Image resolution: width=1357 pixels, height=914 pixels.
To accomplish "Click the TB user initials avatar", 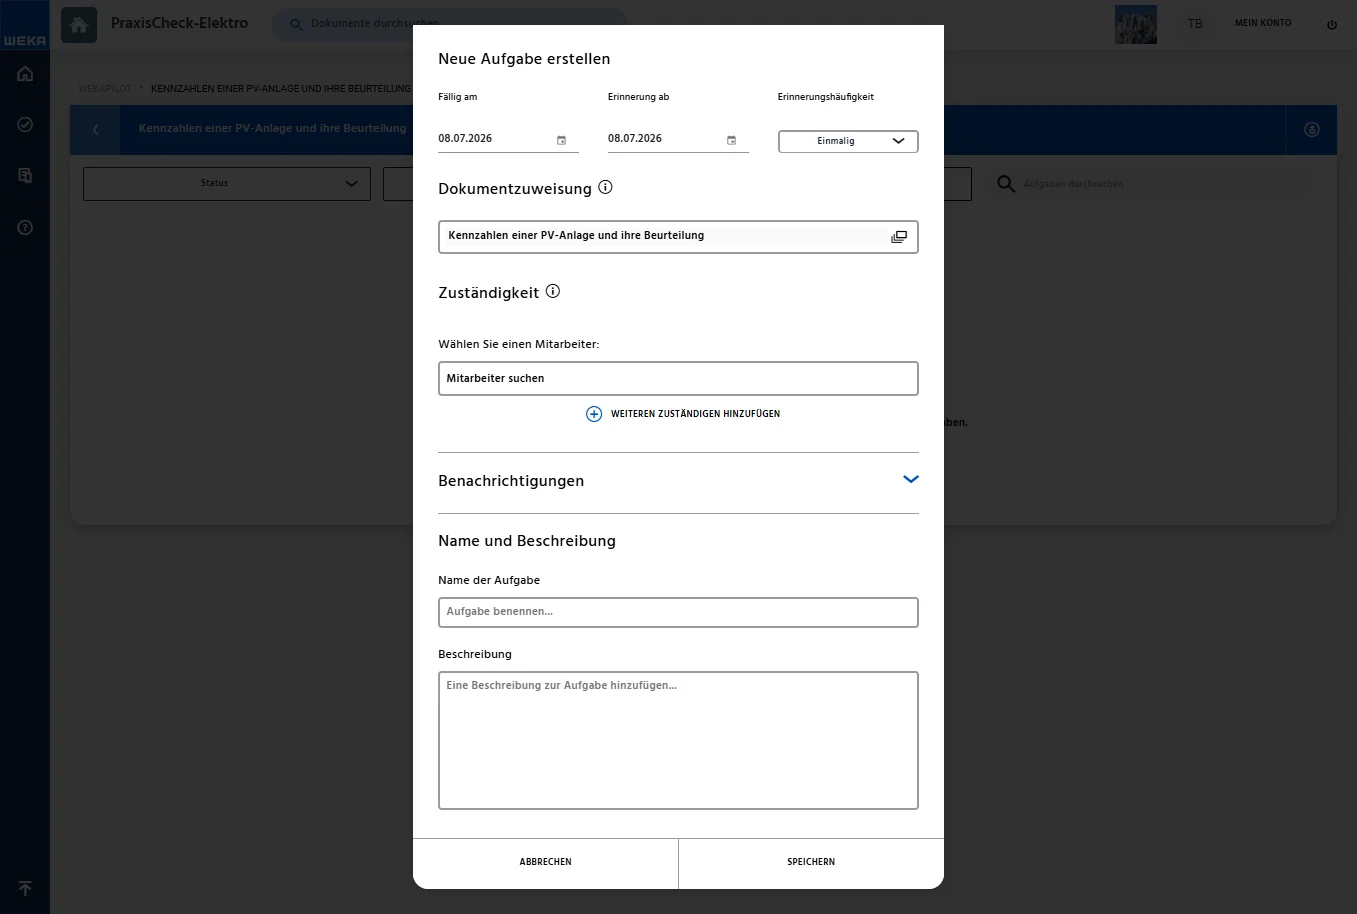I will [x=1195, y=24].
